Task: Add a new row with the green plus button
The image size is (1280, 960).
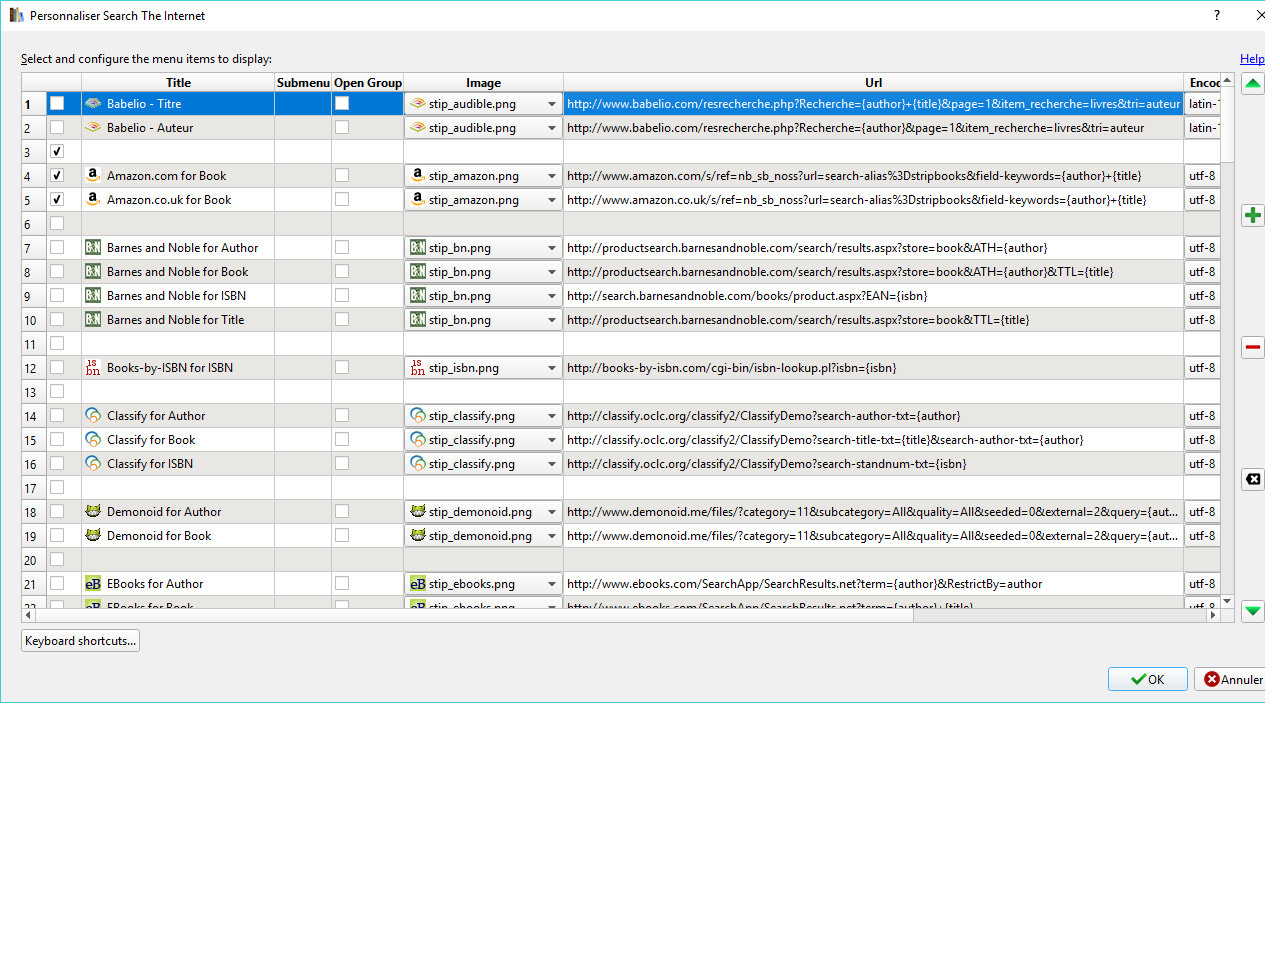Action: point(1252,215)
